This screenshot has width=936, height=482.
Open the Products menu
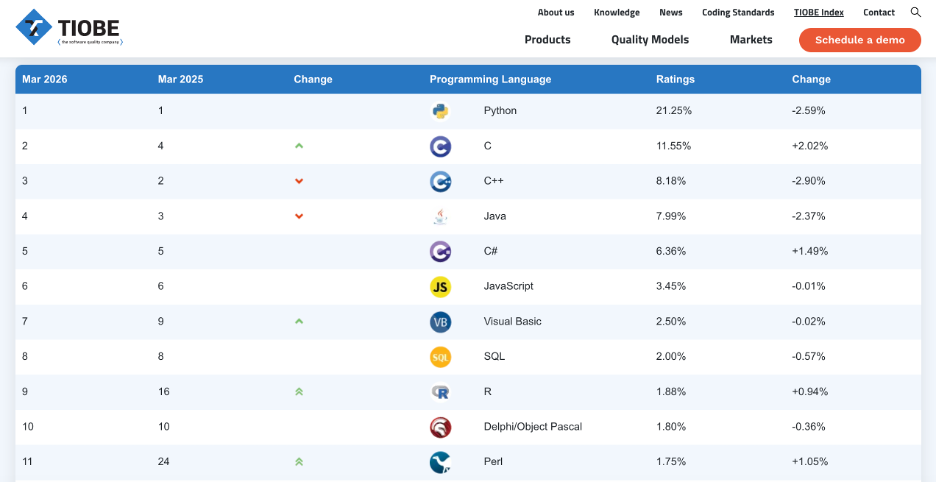click(547, 39)
